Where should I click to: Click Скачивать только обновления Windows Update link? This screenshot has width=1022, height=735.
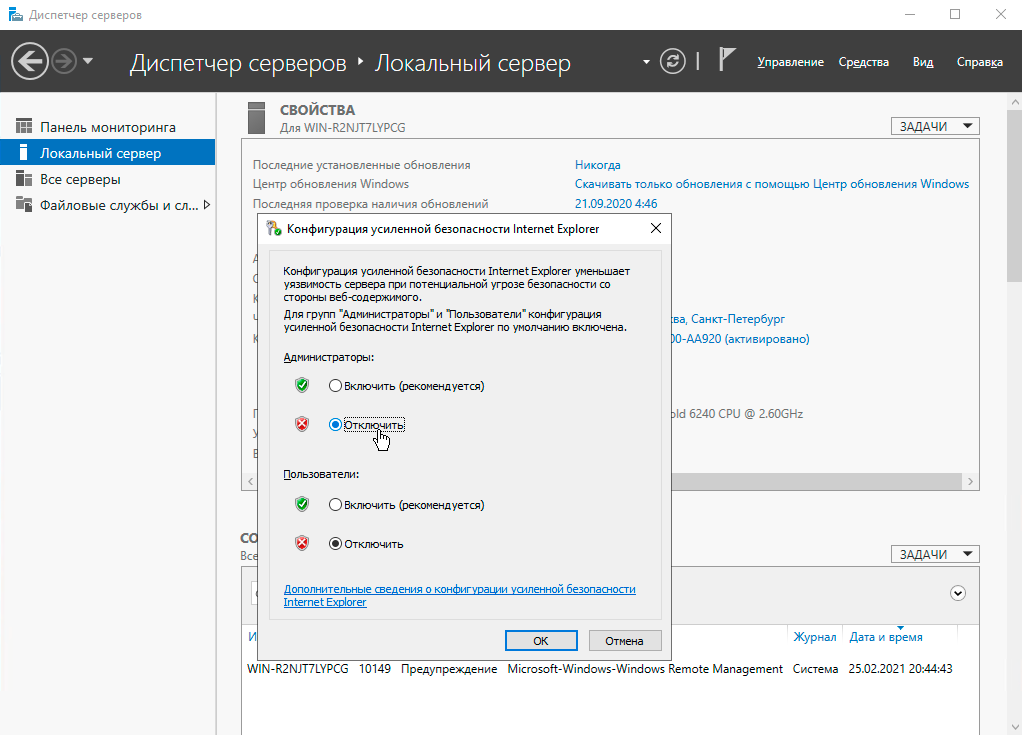pyautogui.click(x=772, y=184)
